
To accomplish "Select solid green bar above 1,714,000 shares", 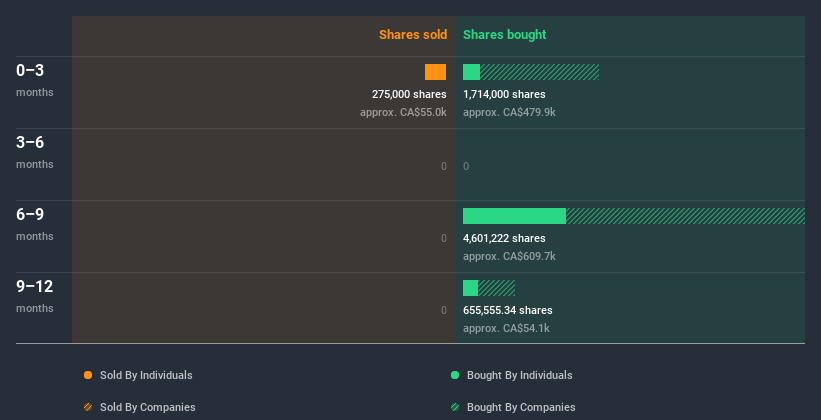I will [x=471, y=72].
